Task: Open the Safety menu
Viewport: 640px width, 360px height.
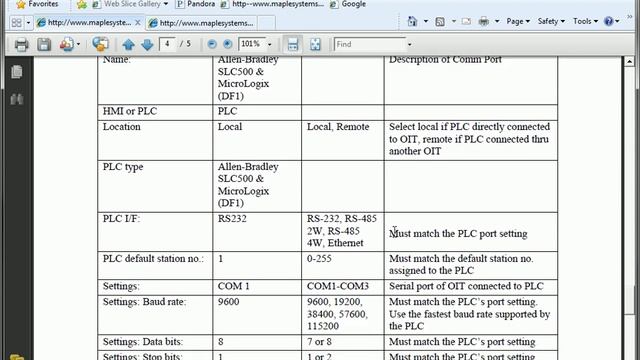Action: tap(551, 21)
